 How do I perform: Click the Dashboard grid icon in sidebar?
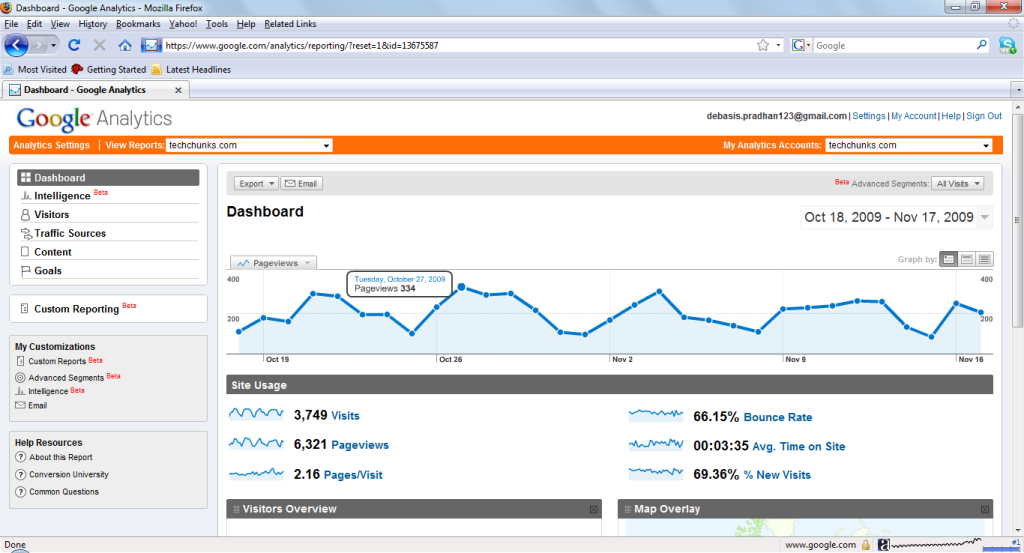[x=25, y=178]
